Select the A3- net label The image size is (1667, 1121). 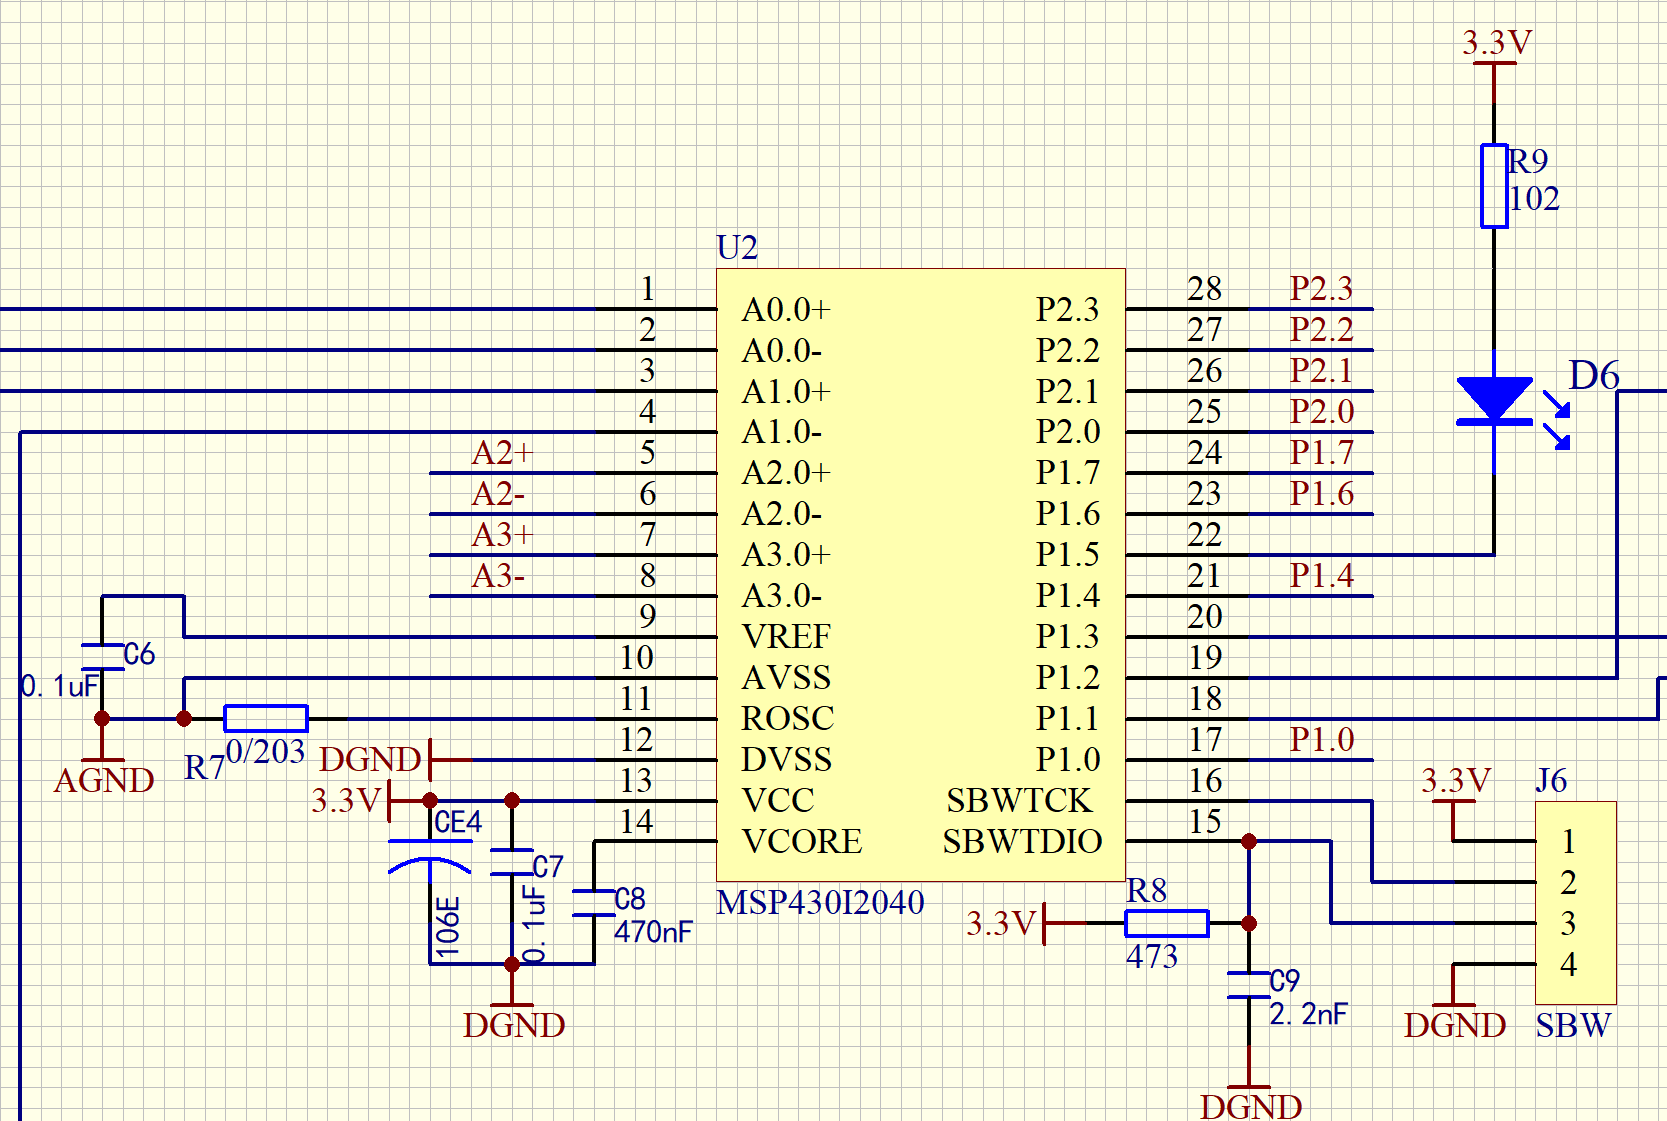[x=498, y=576]
